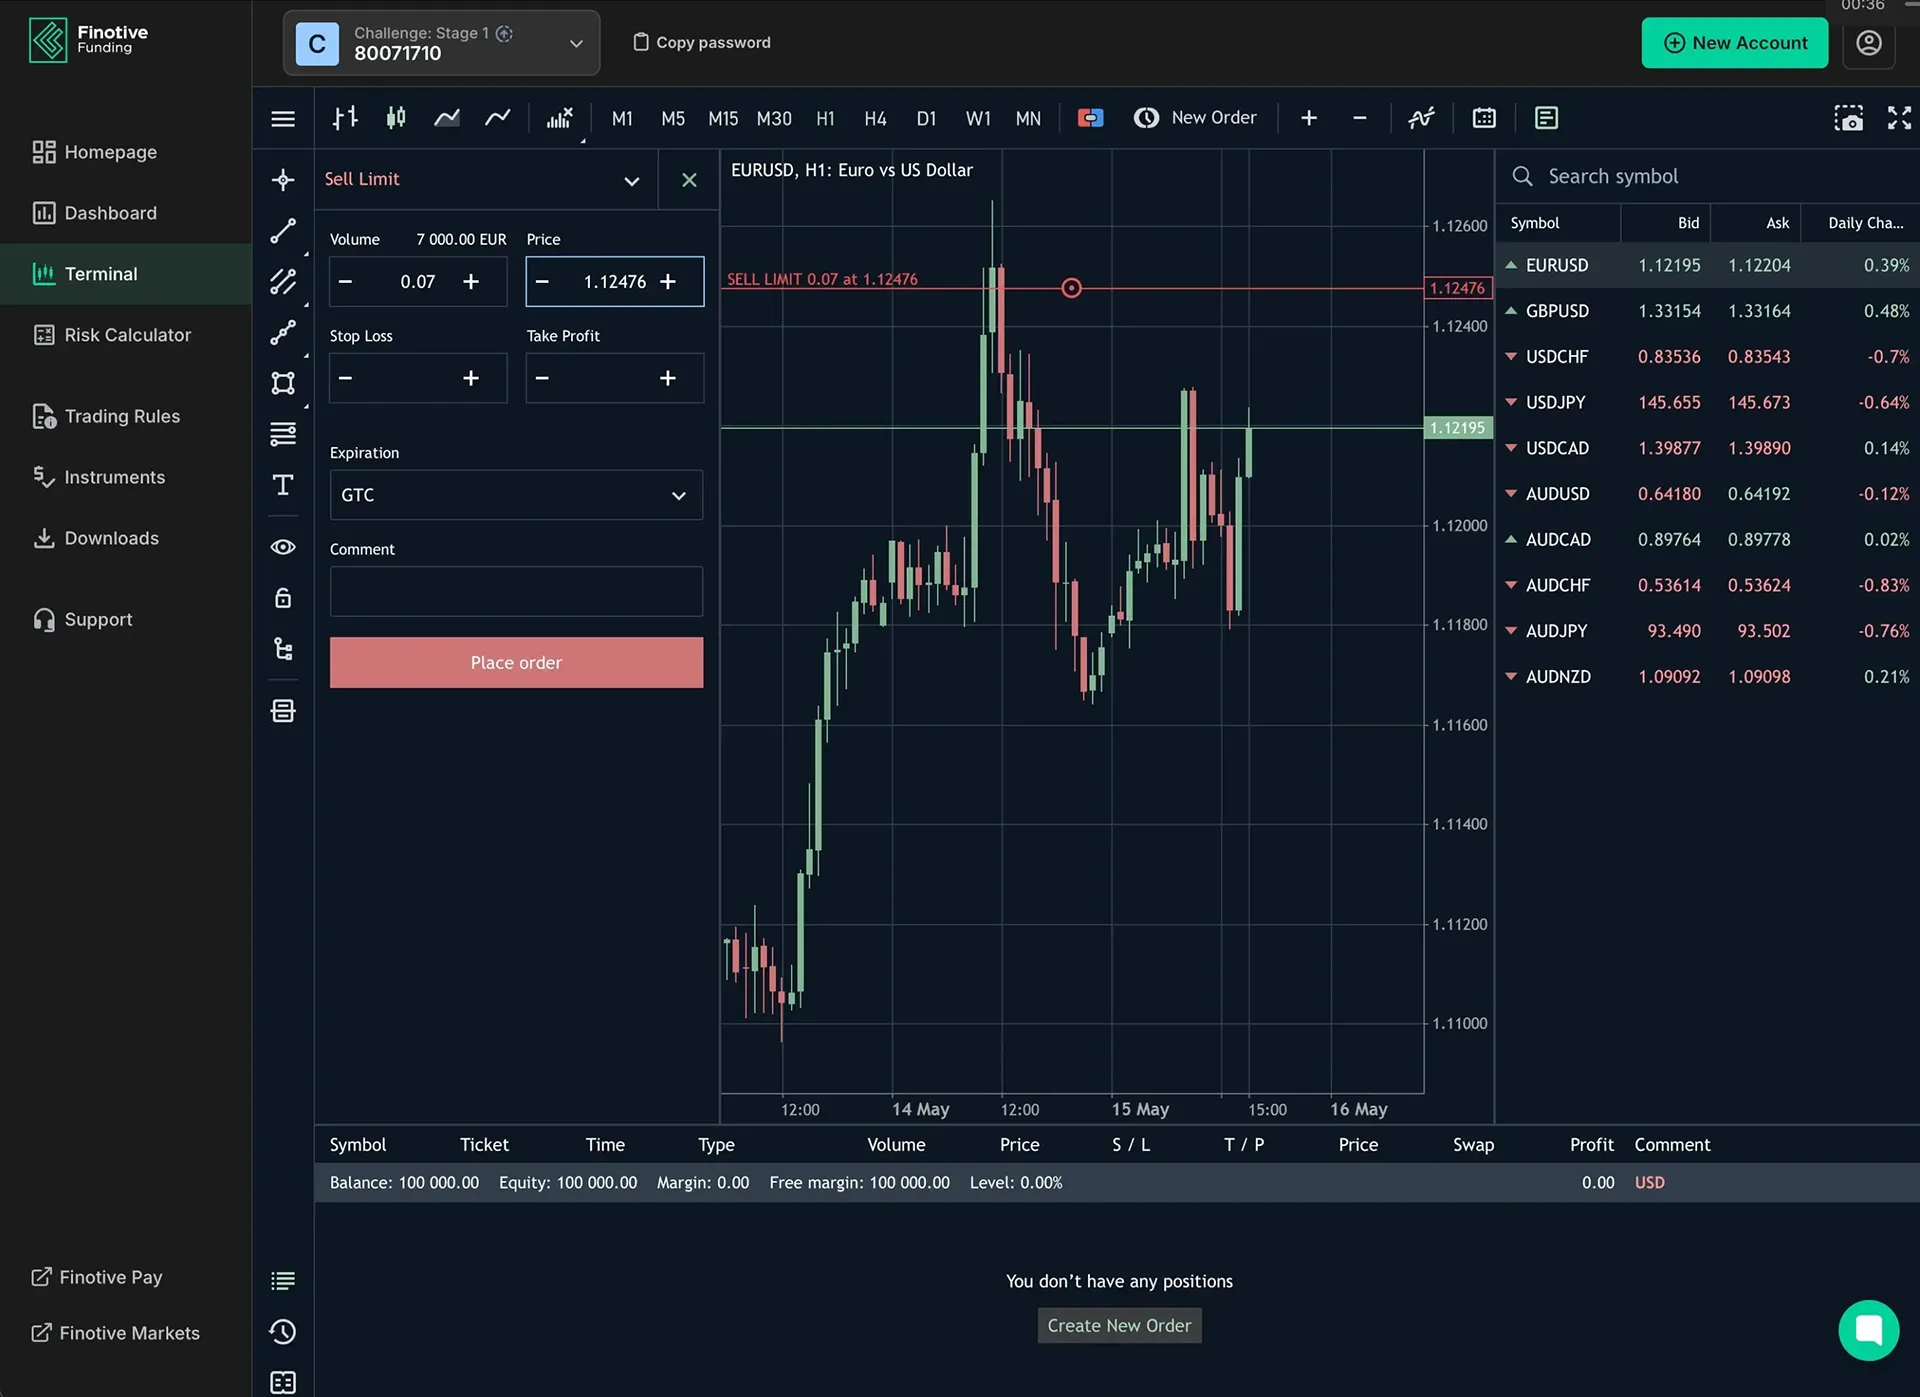Toggle one-click trading panel button

click(x=1090, y=118)
